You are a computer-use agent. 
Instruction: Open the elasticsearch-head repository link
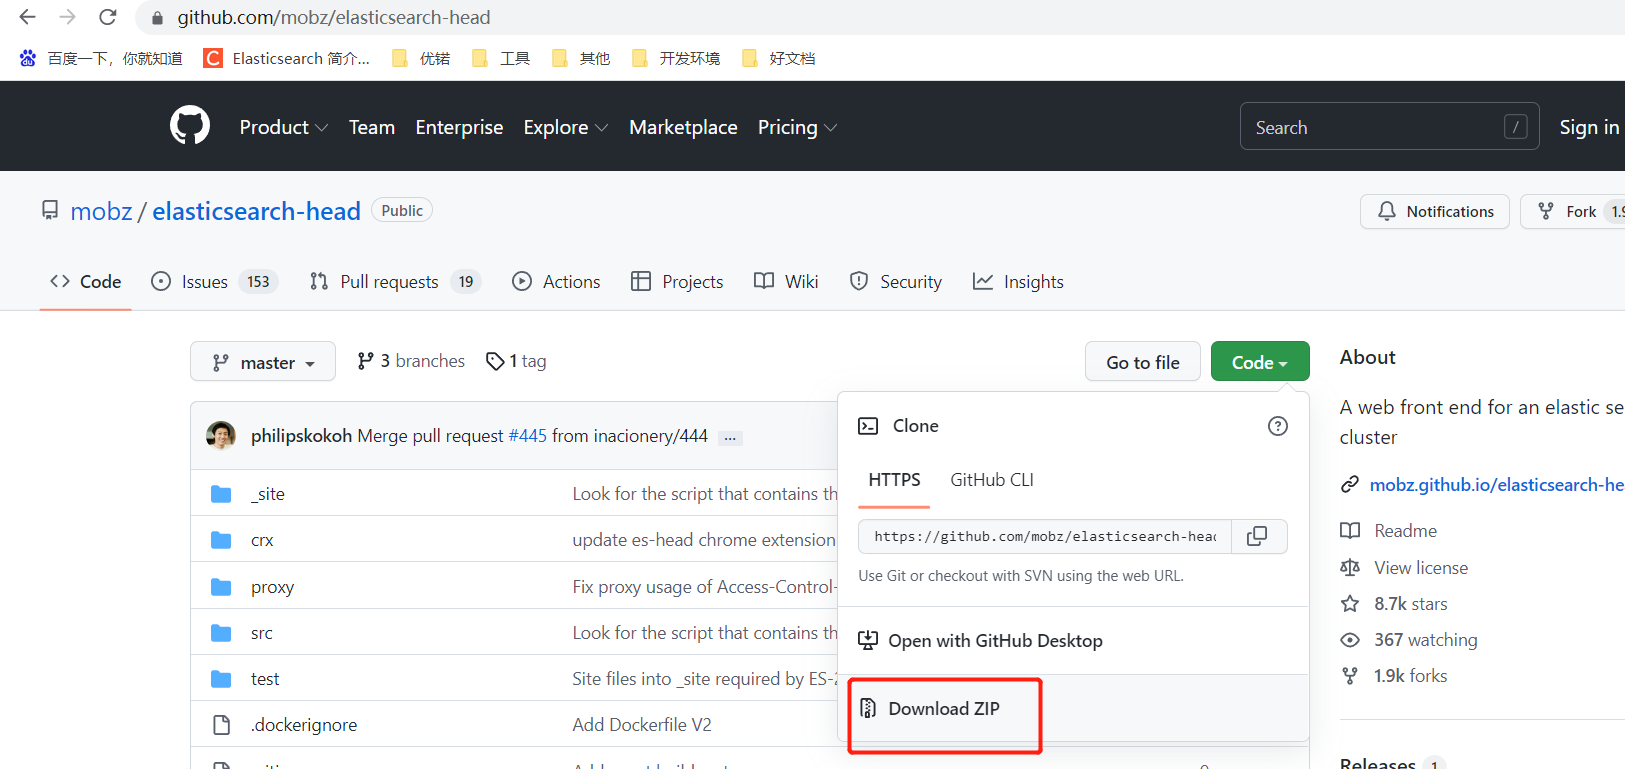[x=256, y=211]
